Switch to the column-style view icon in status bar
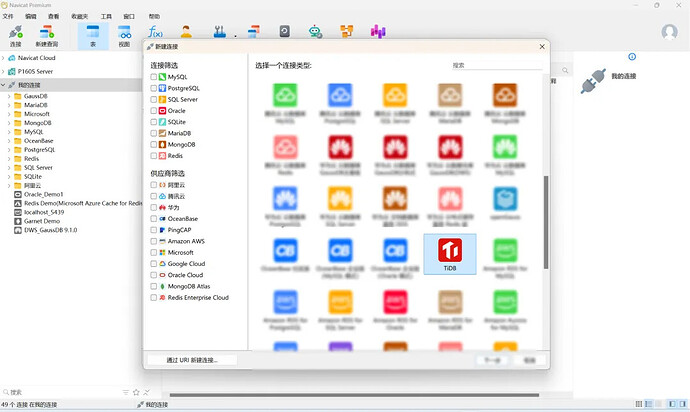 coord(639,404)
